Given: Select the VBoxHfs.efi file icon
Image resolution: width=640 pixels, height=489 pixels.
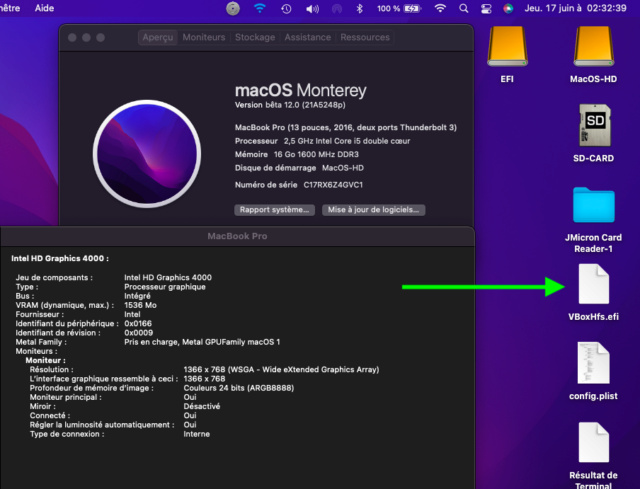Looking at the screenshot, I should 593,284.
